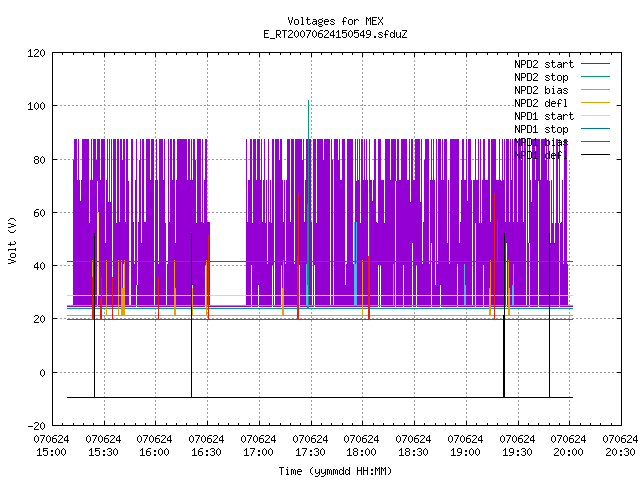Click the x-axis tick 070624 19:00
Screen dimensions: 640x480
tap(465, 446)
